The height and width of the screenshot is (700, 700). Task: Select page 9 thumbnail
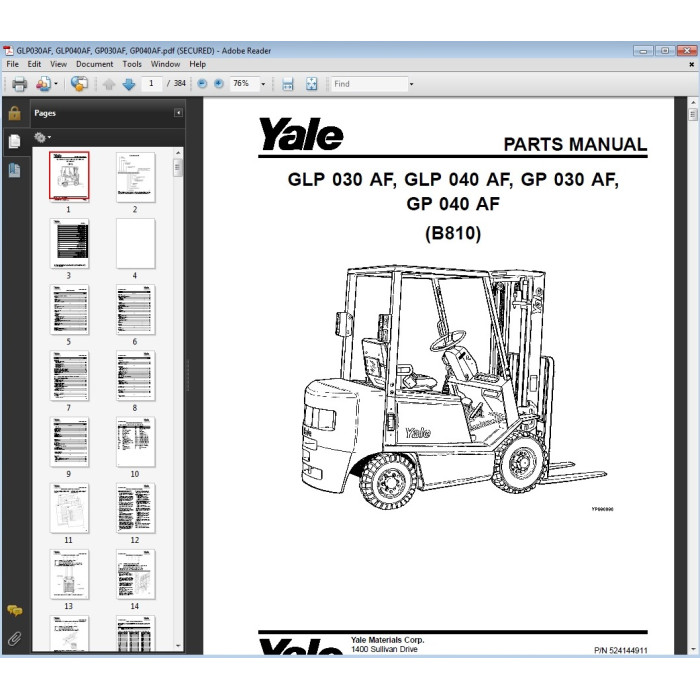(x=69, y=442)
